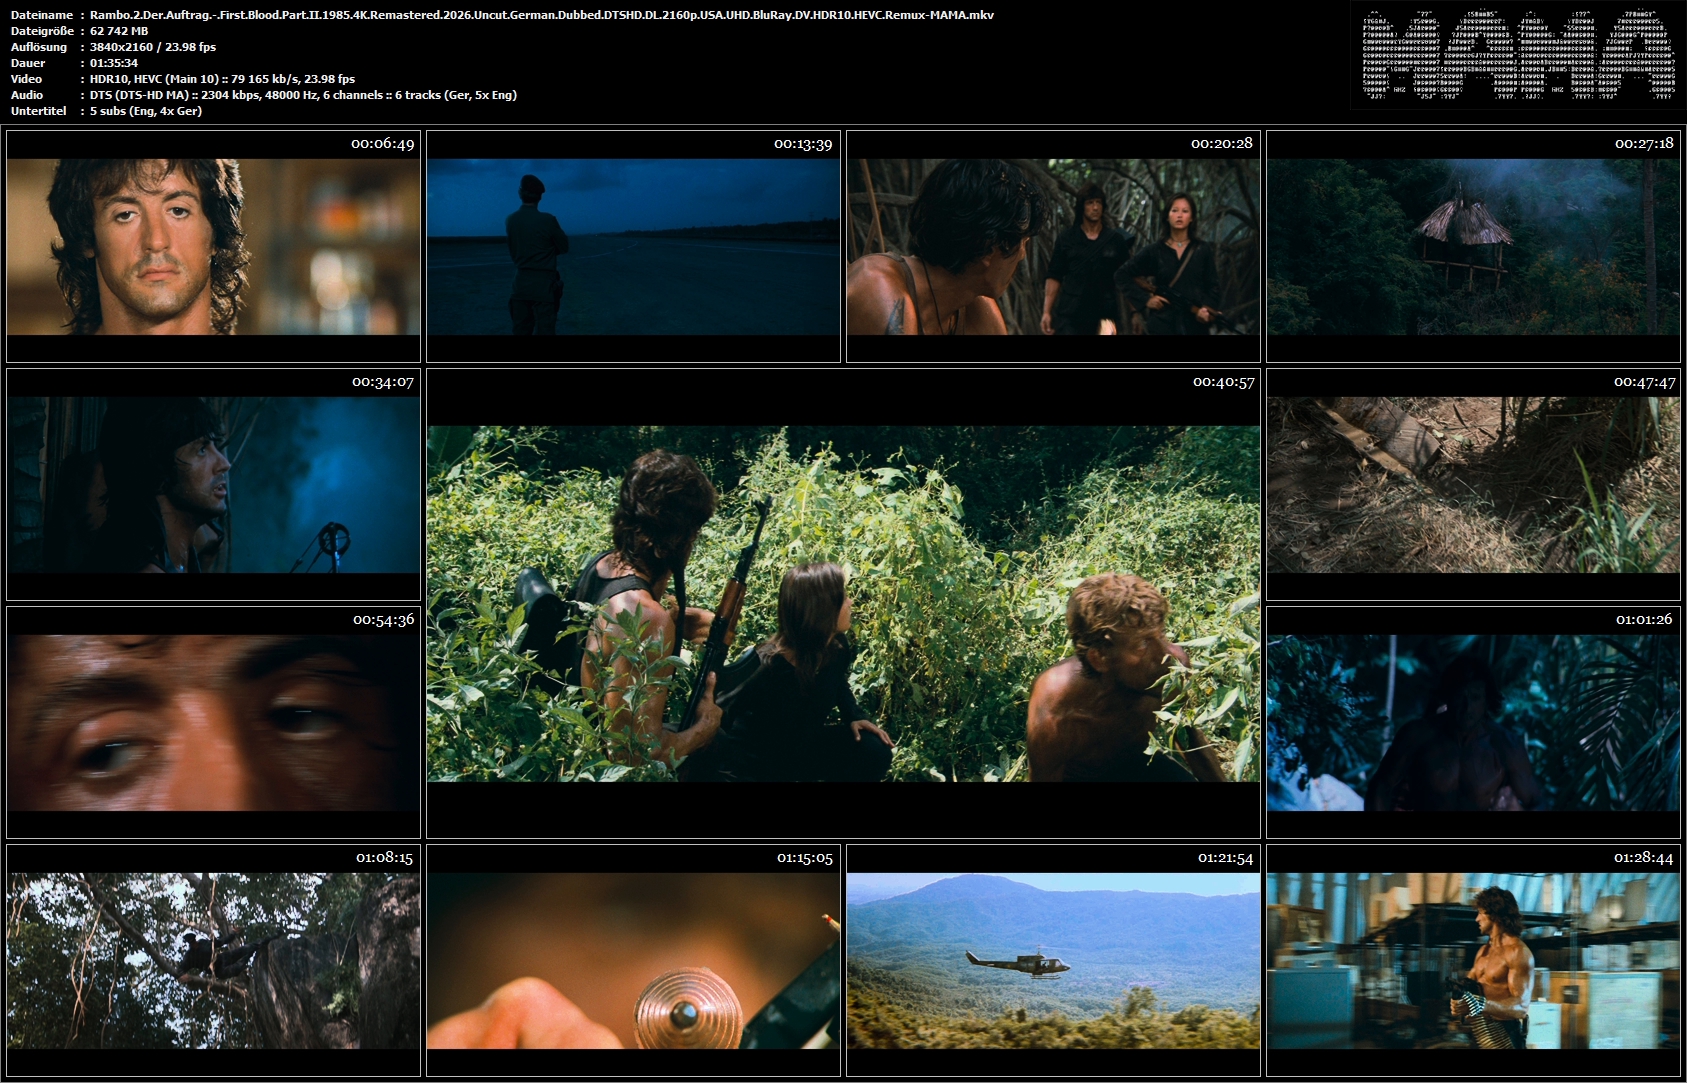This screenshot has height=1083, width=1687.
Task: Open the eye close-up frame at 00:54:36
Action: pyautogui.click(x=213, y=722)
